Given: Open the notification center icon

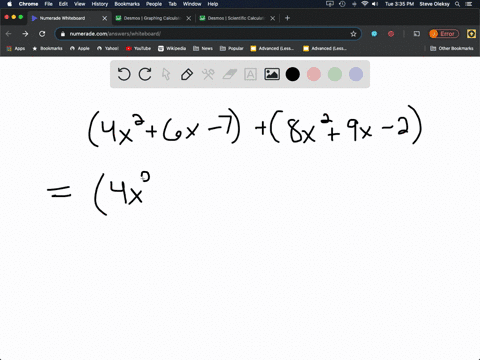Looking at the screenshot, I should pyautogui.click(x=469, y=4).
